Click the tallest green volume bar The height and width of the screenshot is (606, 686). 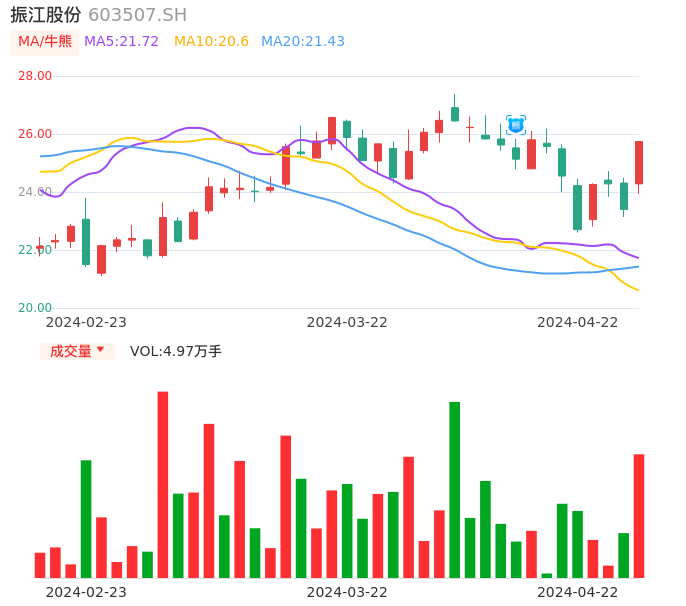(x=455, y=489)
